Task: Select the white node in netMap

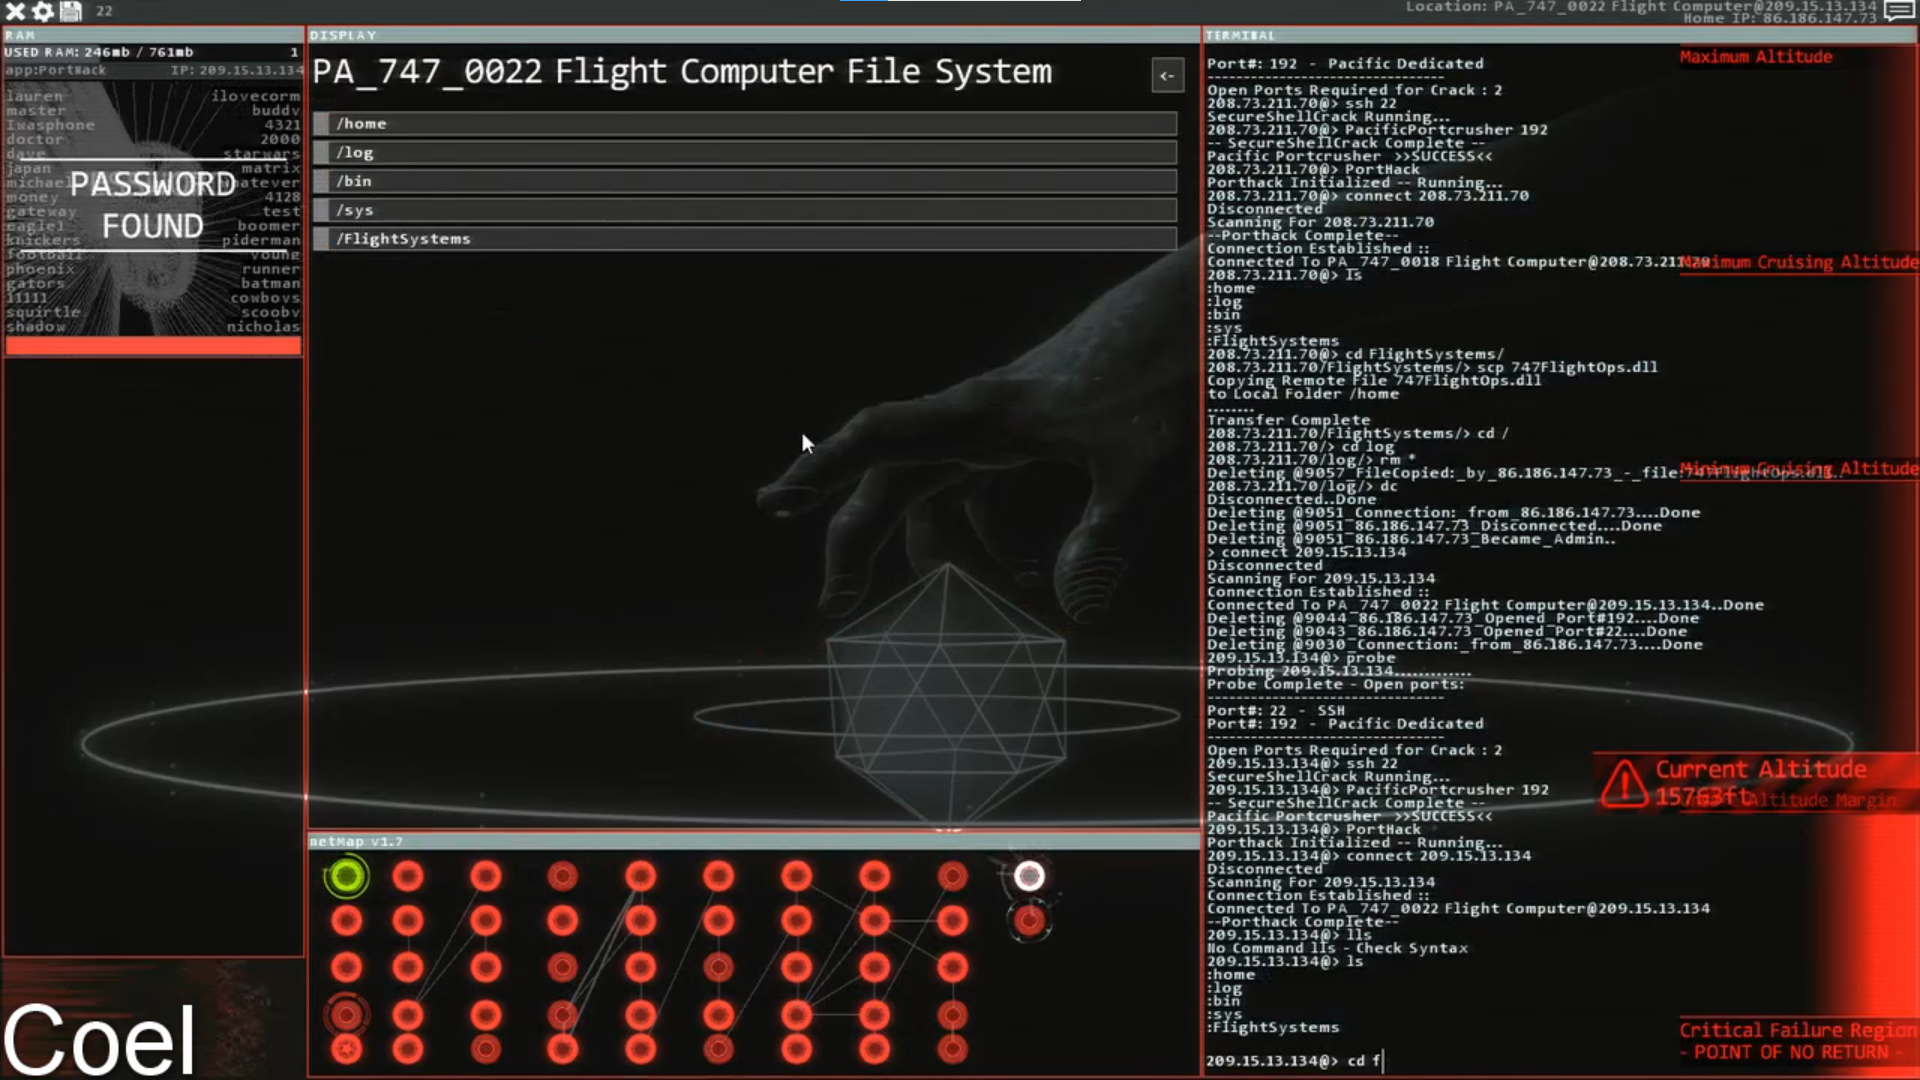Action: [1029, 874]
